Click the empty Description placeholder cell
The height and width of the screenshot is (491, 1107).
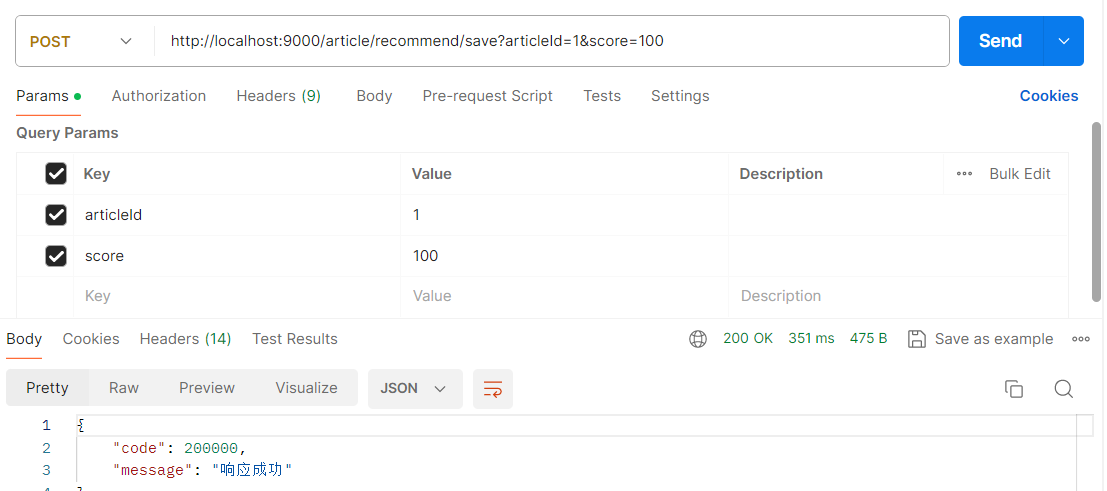coord(898,296)
